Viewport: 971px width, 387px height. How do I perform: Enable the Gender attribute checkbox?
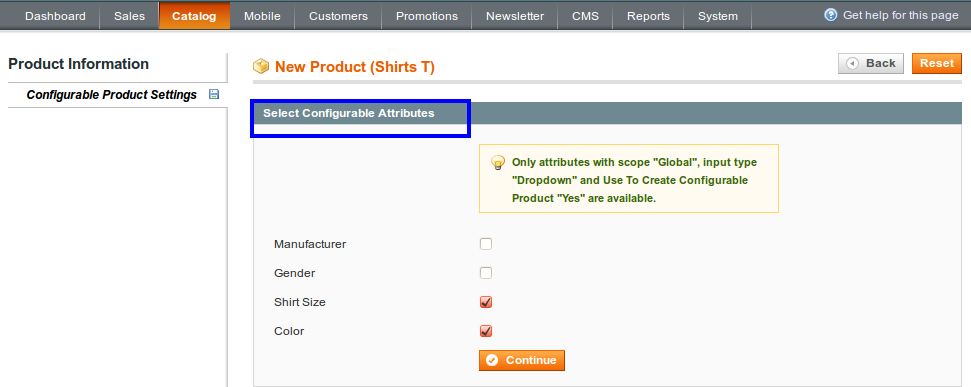486,273
